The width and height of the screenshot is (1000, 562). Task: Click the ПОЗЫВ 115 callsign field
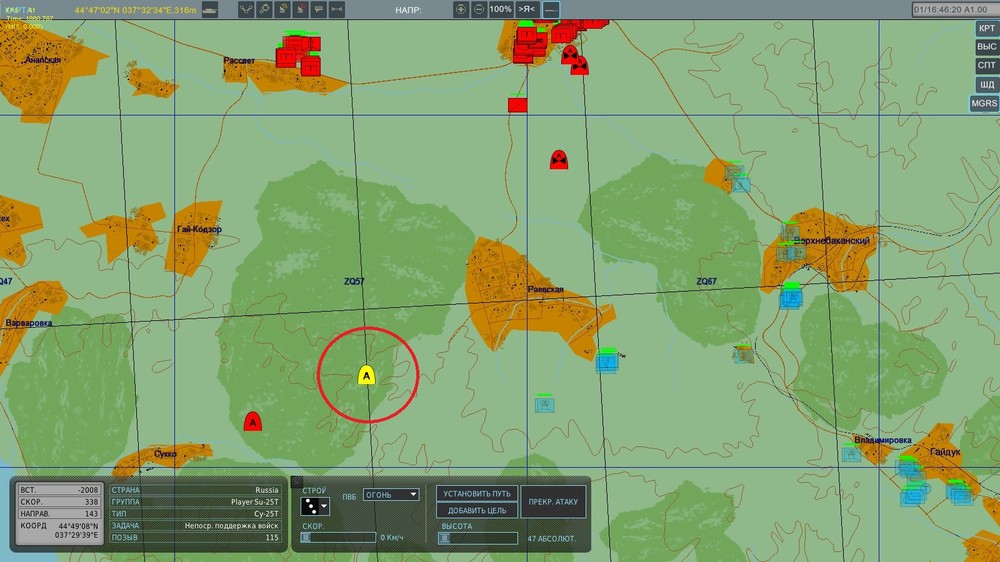pyautogui.click(x=195, y=537)
